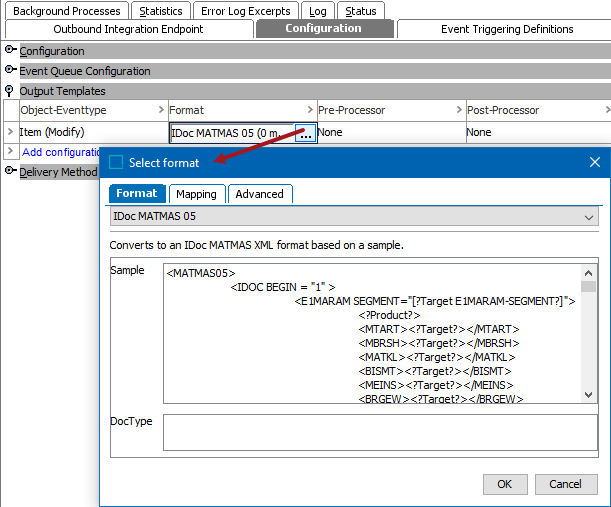Viewport: 611px width, 507px height.
Task: Close the Select format dialog
Action: (x=594, y=162)
